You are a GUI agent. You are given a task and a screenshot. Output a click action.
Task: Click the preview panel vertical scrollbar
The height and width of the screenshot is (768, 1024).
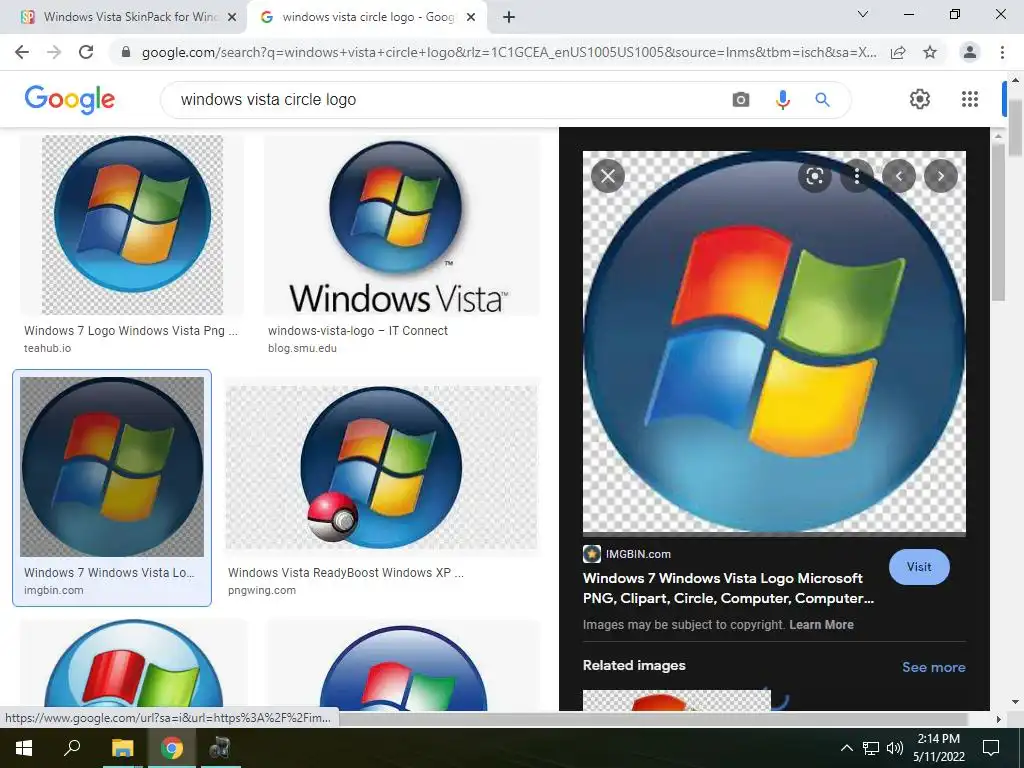[998, 222]
